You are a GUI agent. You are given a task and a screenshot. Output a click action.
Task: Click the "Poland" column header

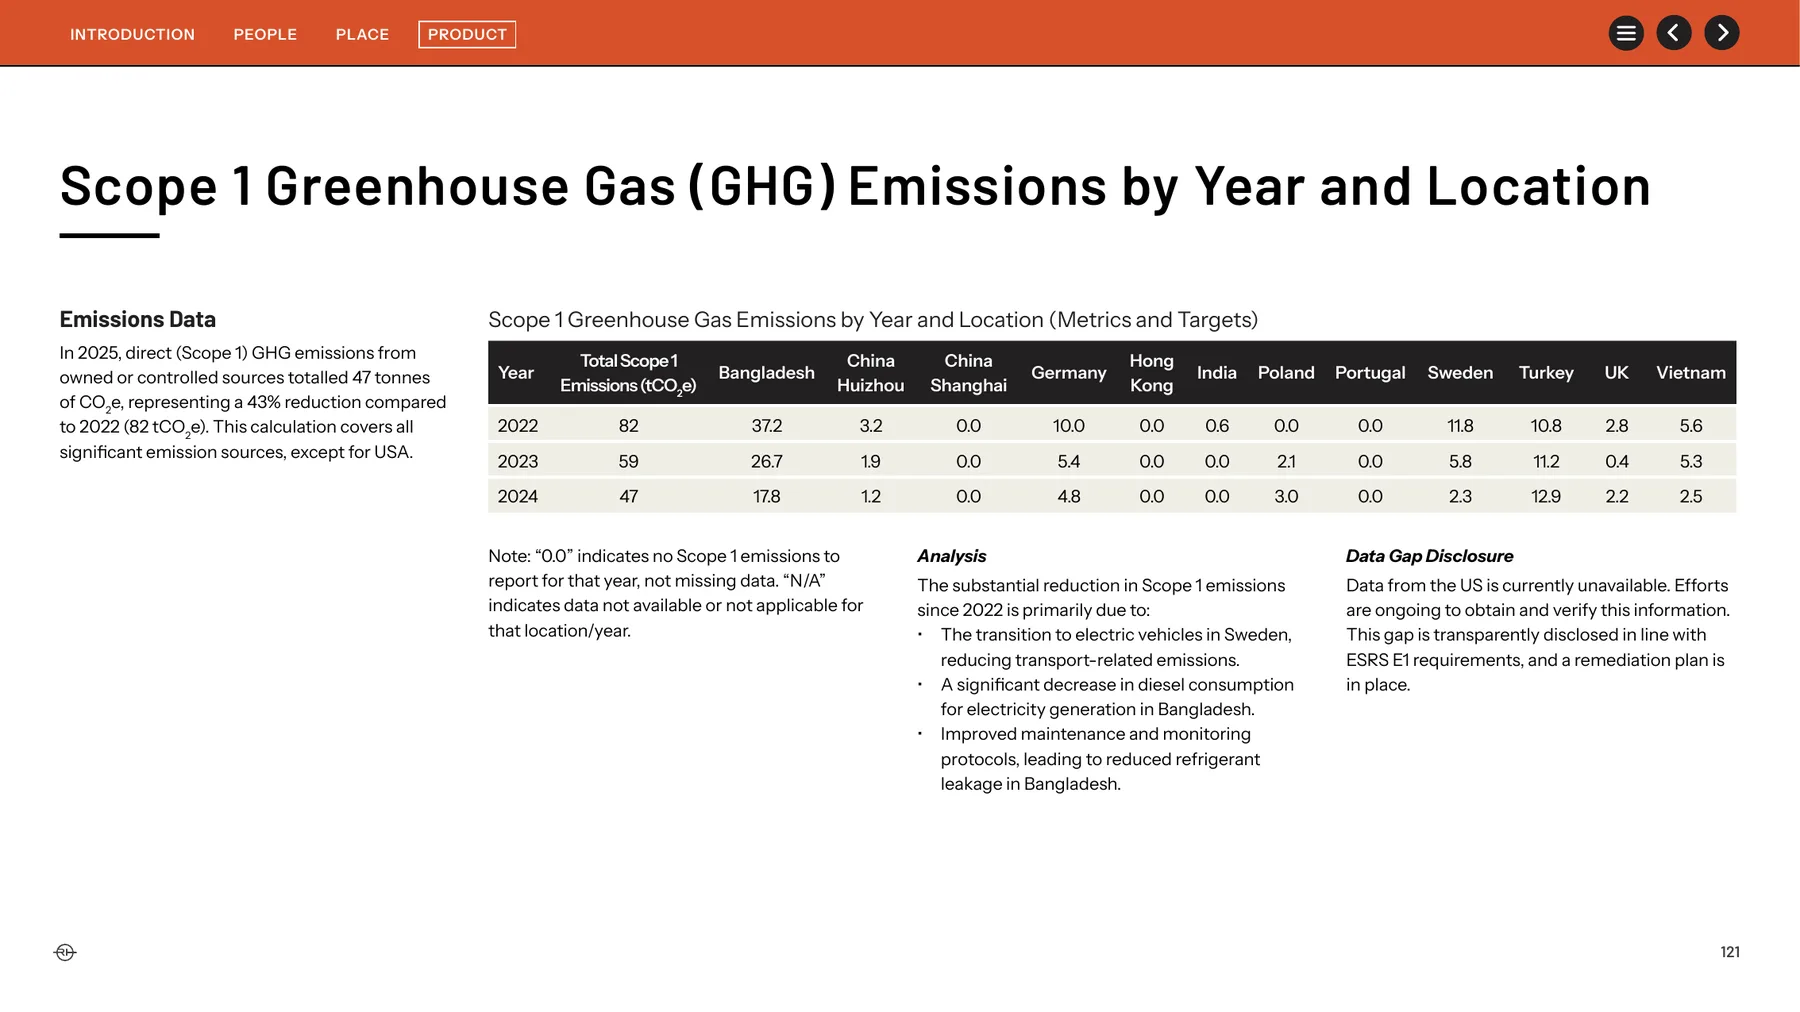pyautogui.click(x=1286, y=373)
